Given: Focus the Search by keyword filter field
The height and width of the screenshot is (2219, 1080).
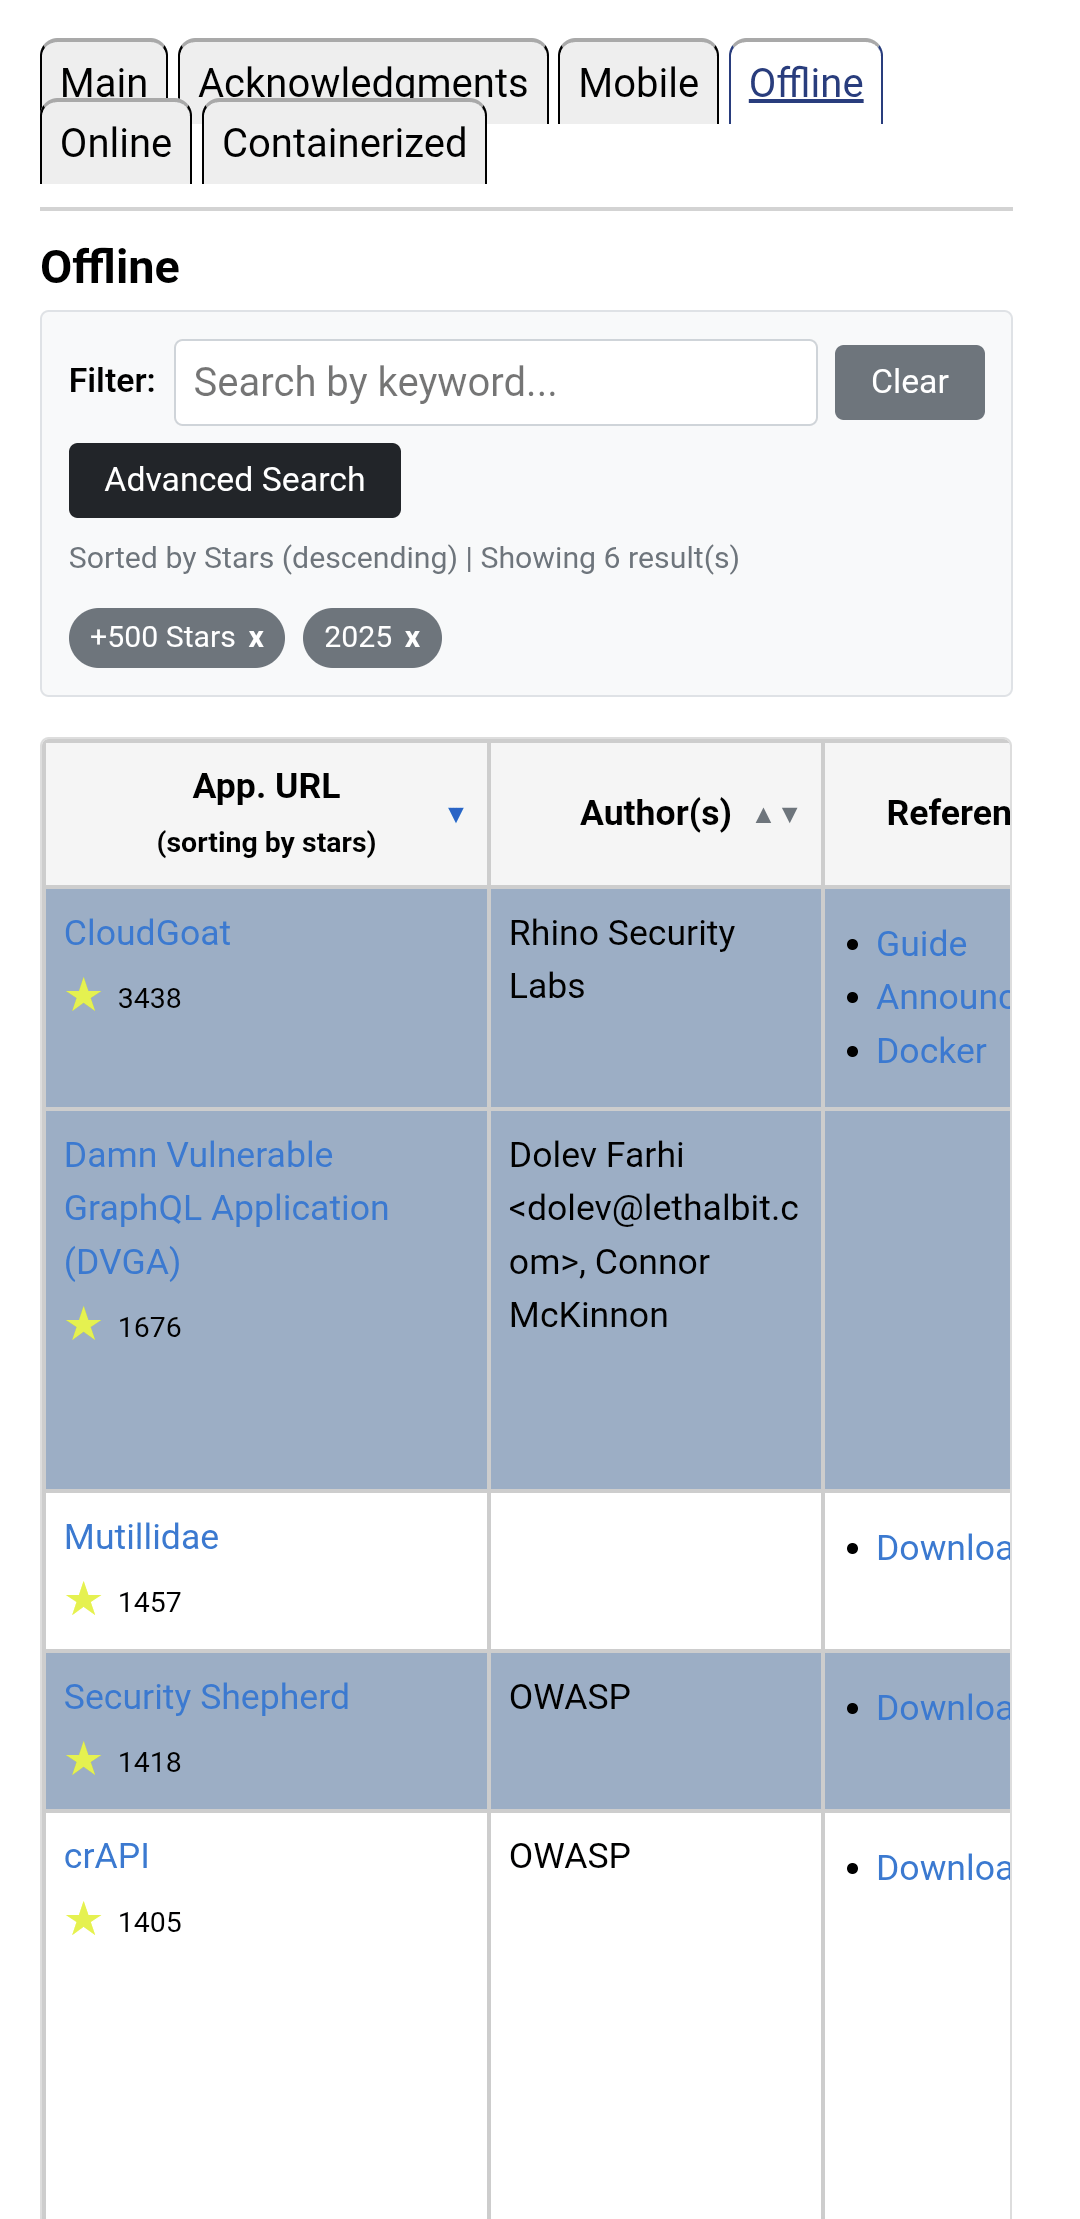Looking at the screenshot, I should point(496,382).
